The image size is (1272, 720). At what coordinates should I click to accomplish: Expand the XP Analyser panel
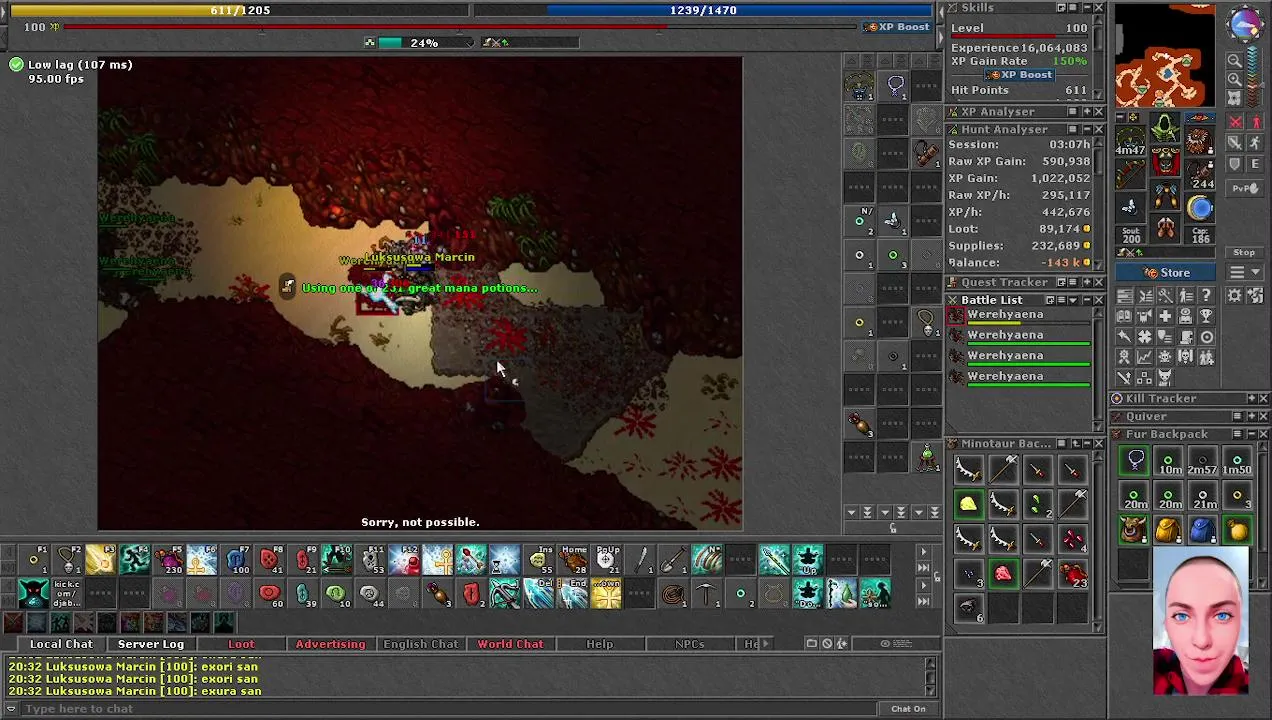pyautogui.click(x=1086, y=112)
